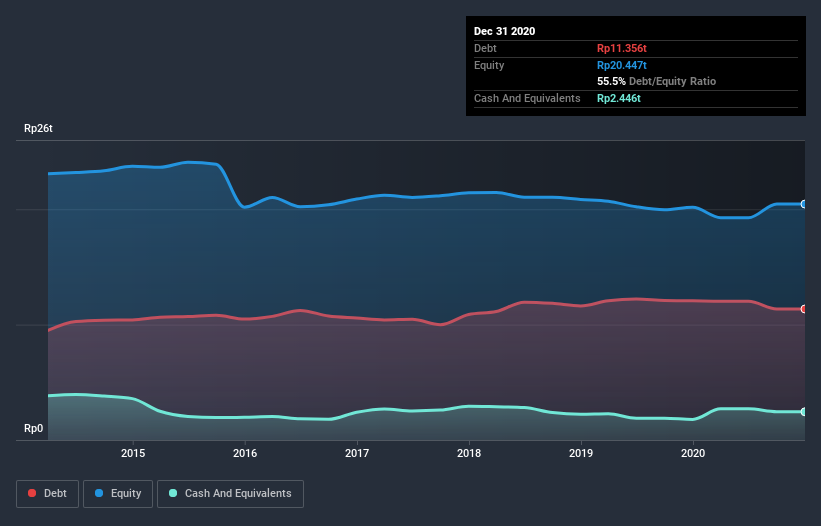This screenshot has height=526, width=821.
Task: Click the Dec 31 2020 tooltip header
Action: click(504, 31)
